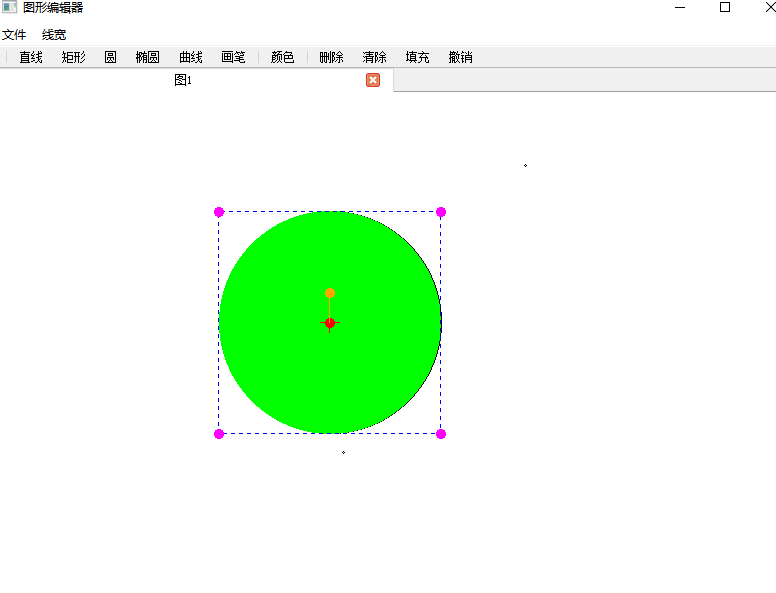Click the top-right magenta resize handle
The width and height of the screenshot is (776, 593).
tap(441, 212)
